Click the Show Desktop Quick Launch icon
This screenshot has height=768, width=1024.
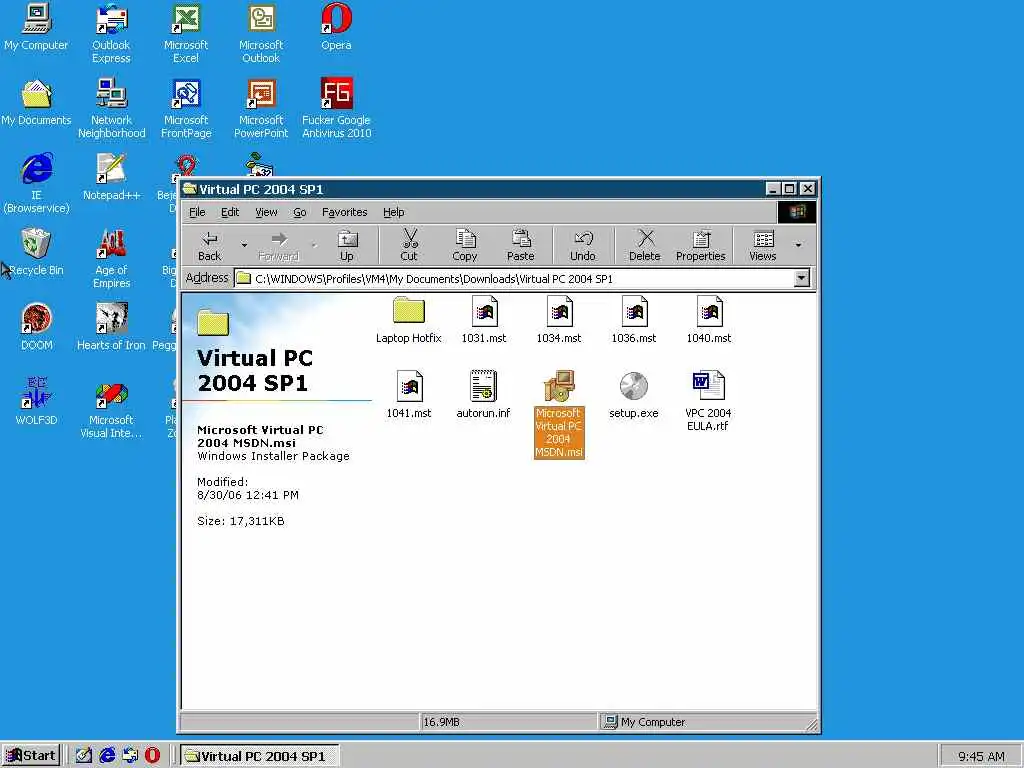coord(84,756)
